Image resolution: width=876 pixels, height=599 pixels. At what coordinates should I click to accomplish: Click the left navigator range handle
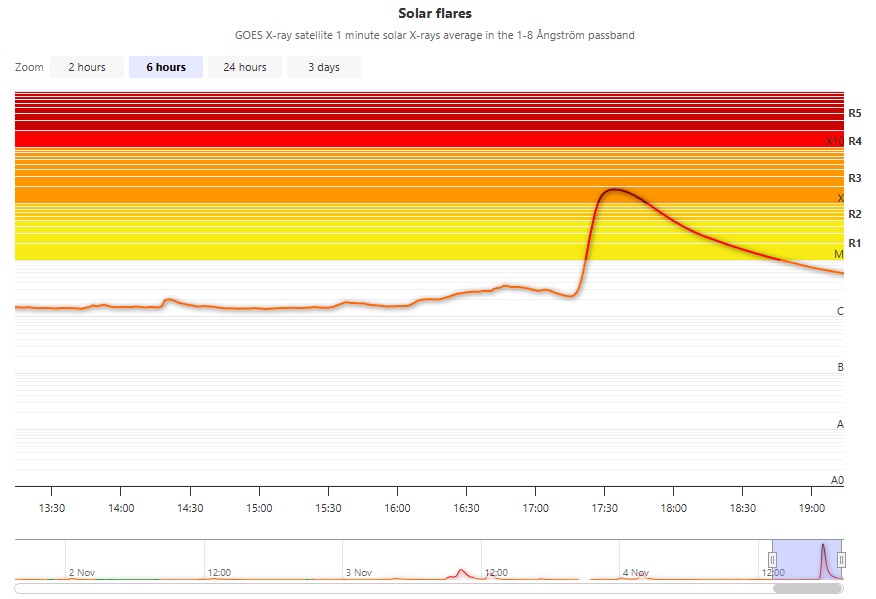tap(772, 559)
